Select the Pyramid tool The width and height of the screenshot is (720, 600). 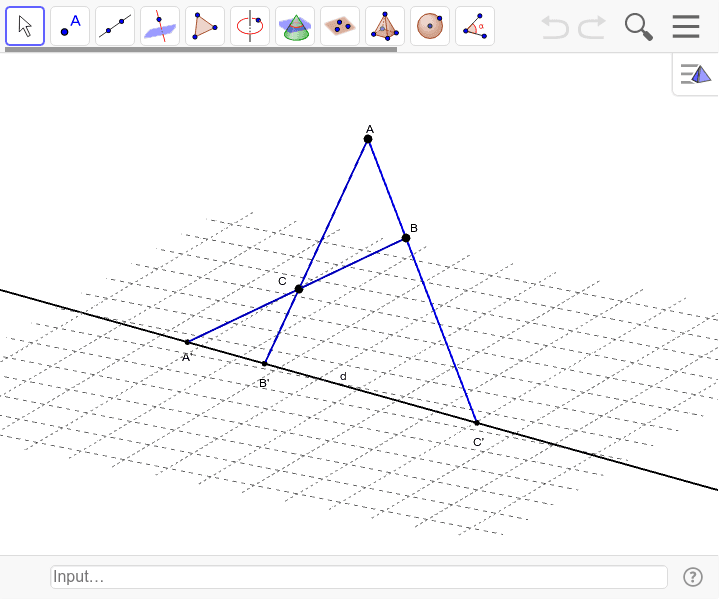click(385, 26)
